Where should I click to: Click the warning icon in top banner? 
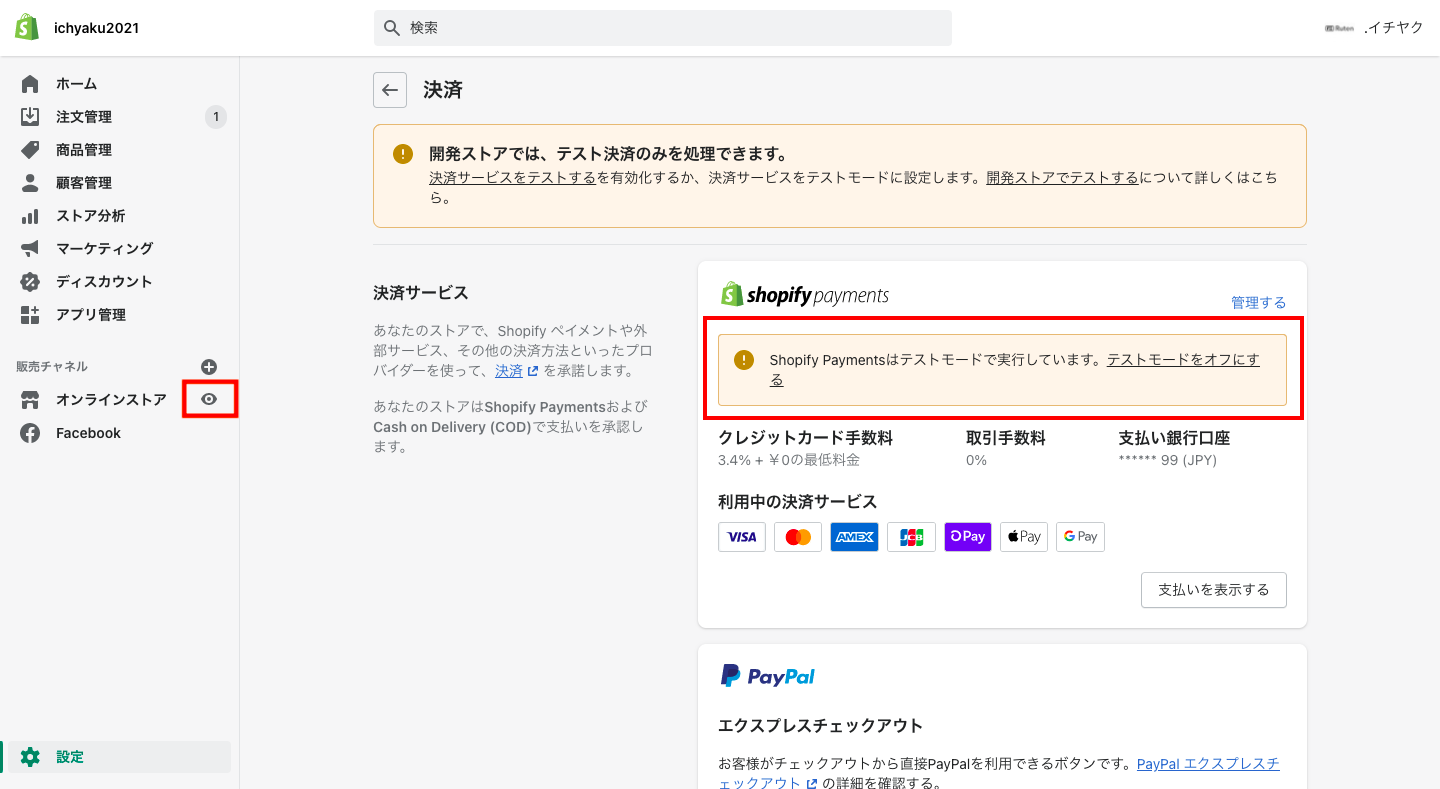click(402, 154)
